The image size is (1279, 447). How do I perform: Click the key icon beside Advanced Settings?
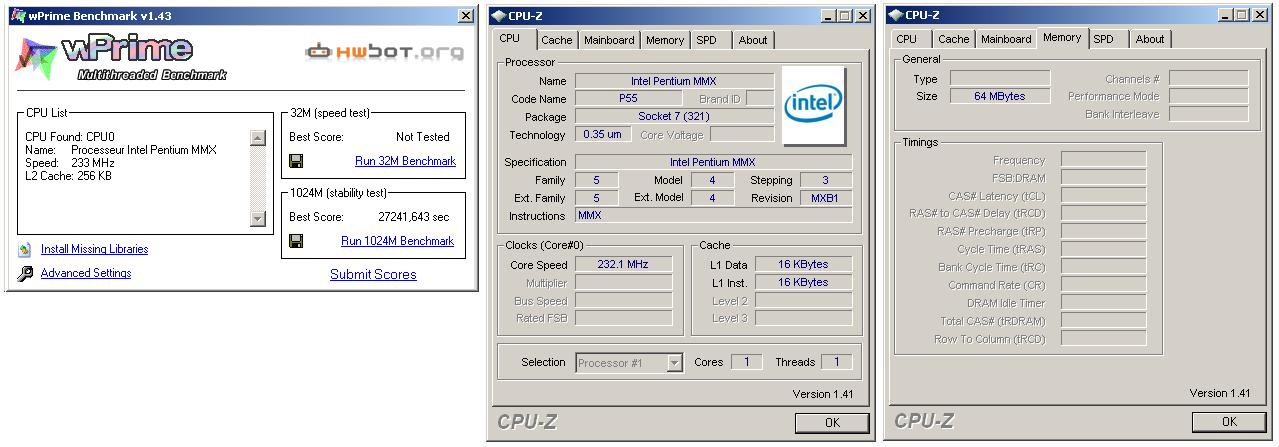[25, 274]
